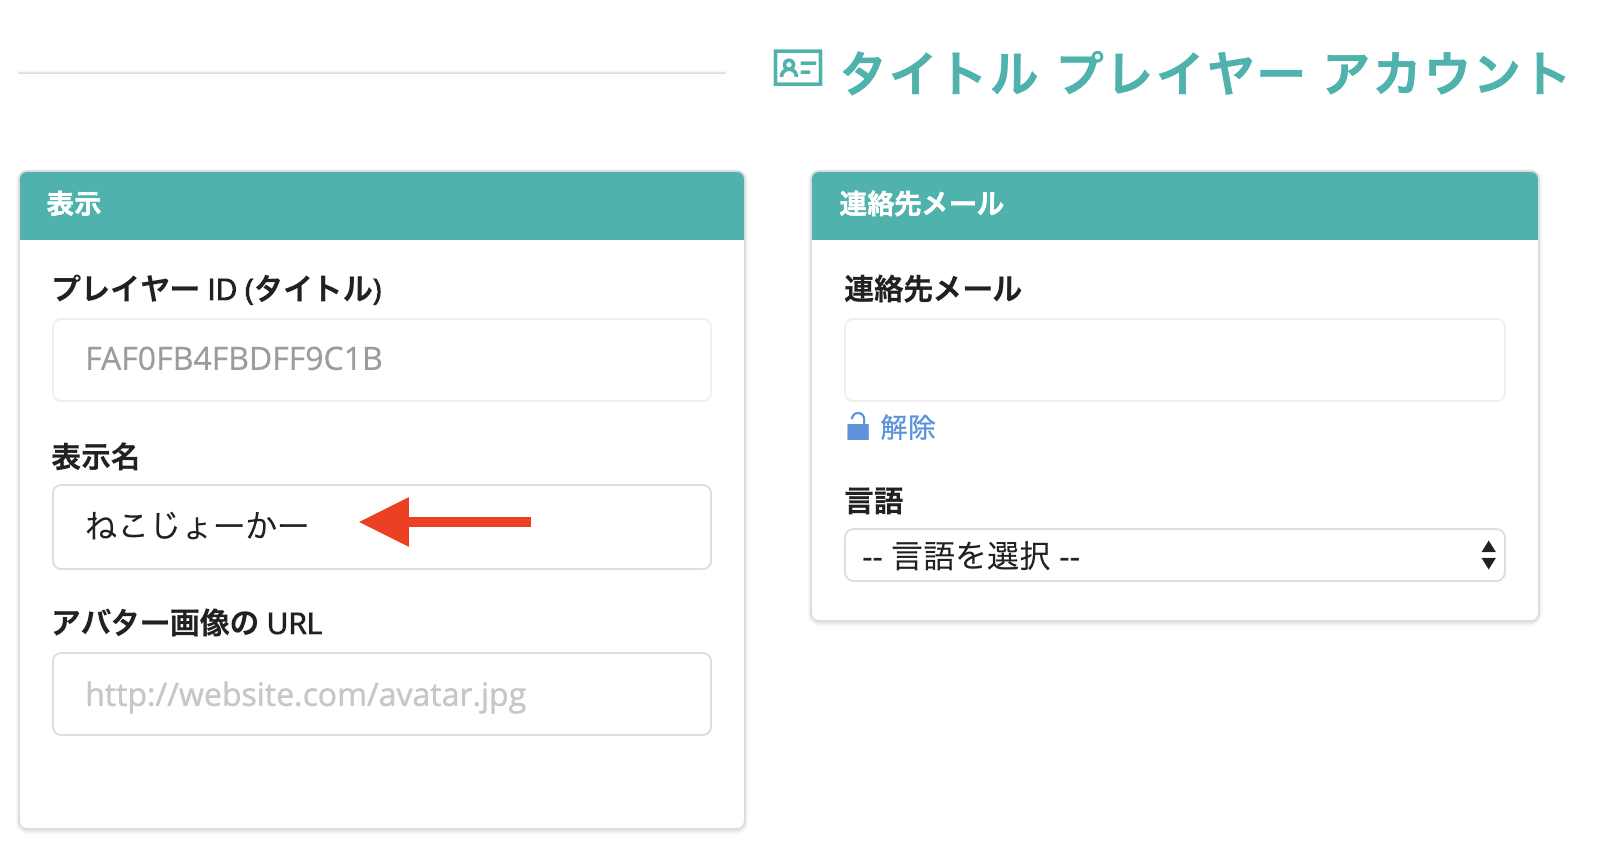This screenshot has width=1600, height=850.
Task: Click the 言語 label
Action: [874, 500]
